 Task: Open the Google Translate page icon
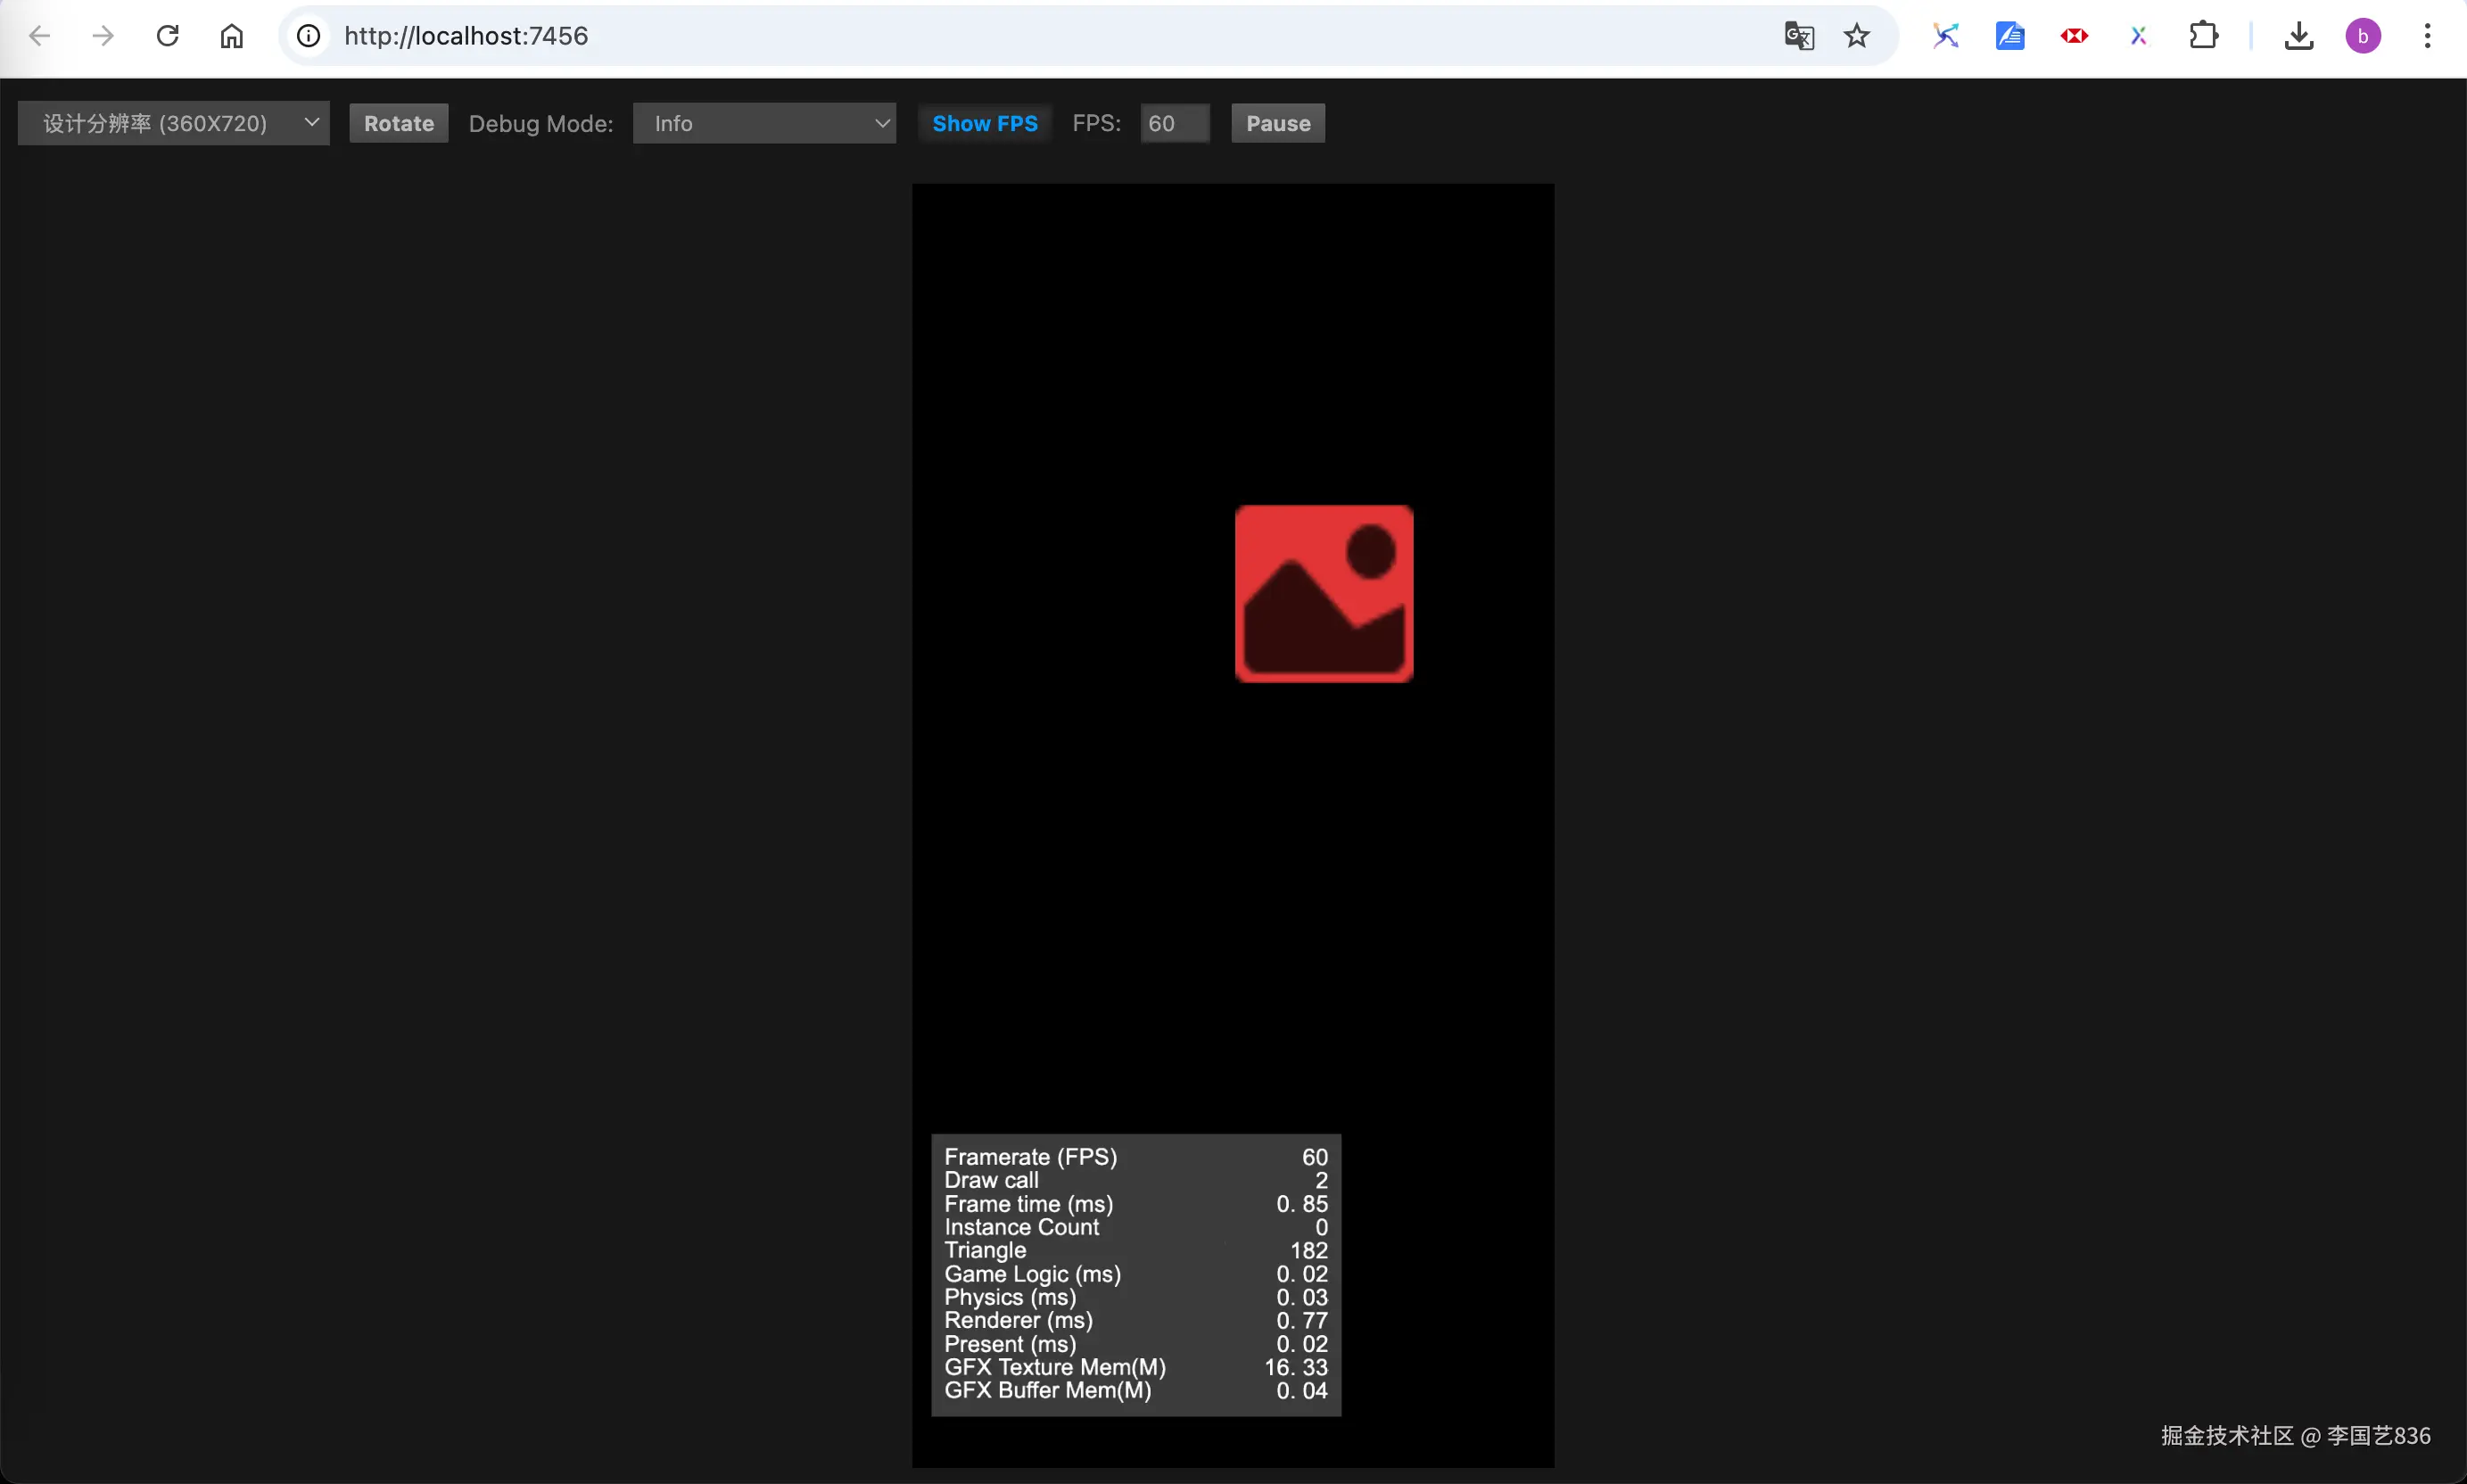[x=1798, y=36]
